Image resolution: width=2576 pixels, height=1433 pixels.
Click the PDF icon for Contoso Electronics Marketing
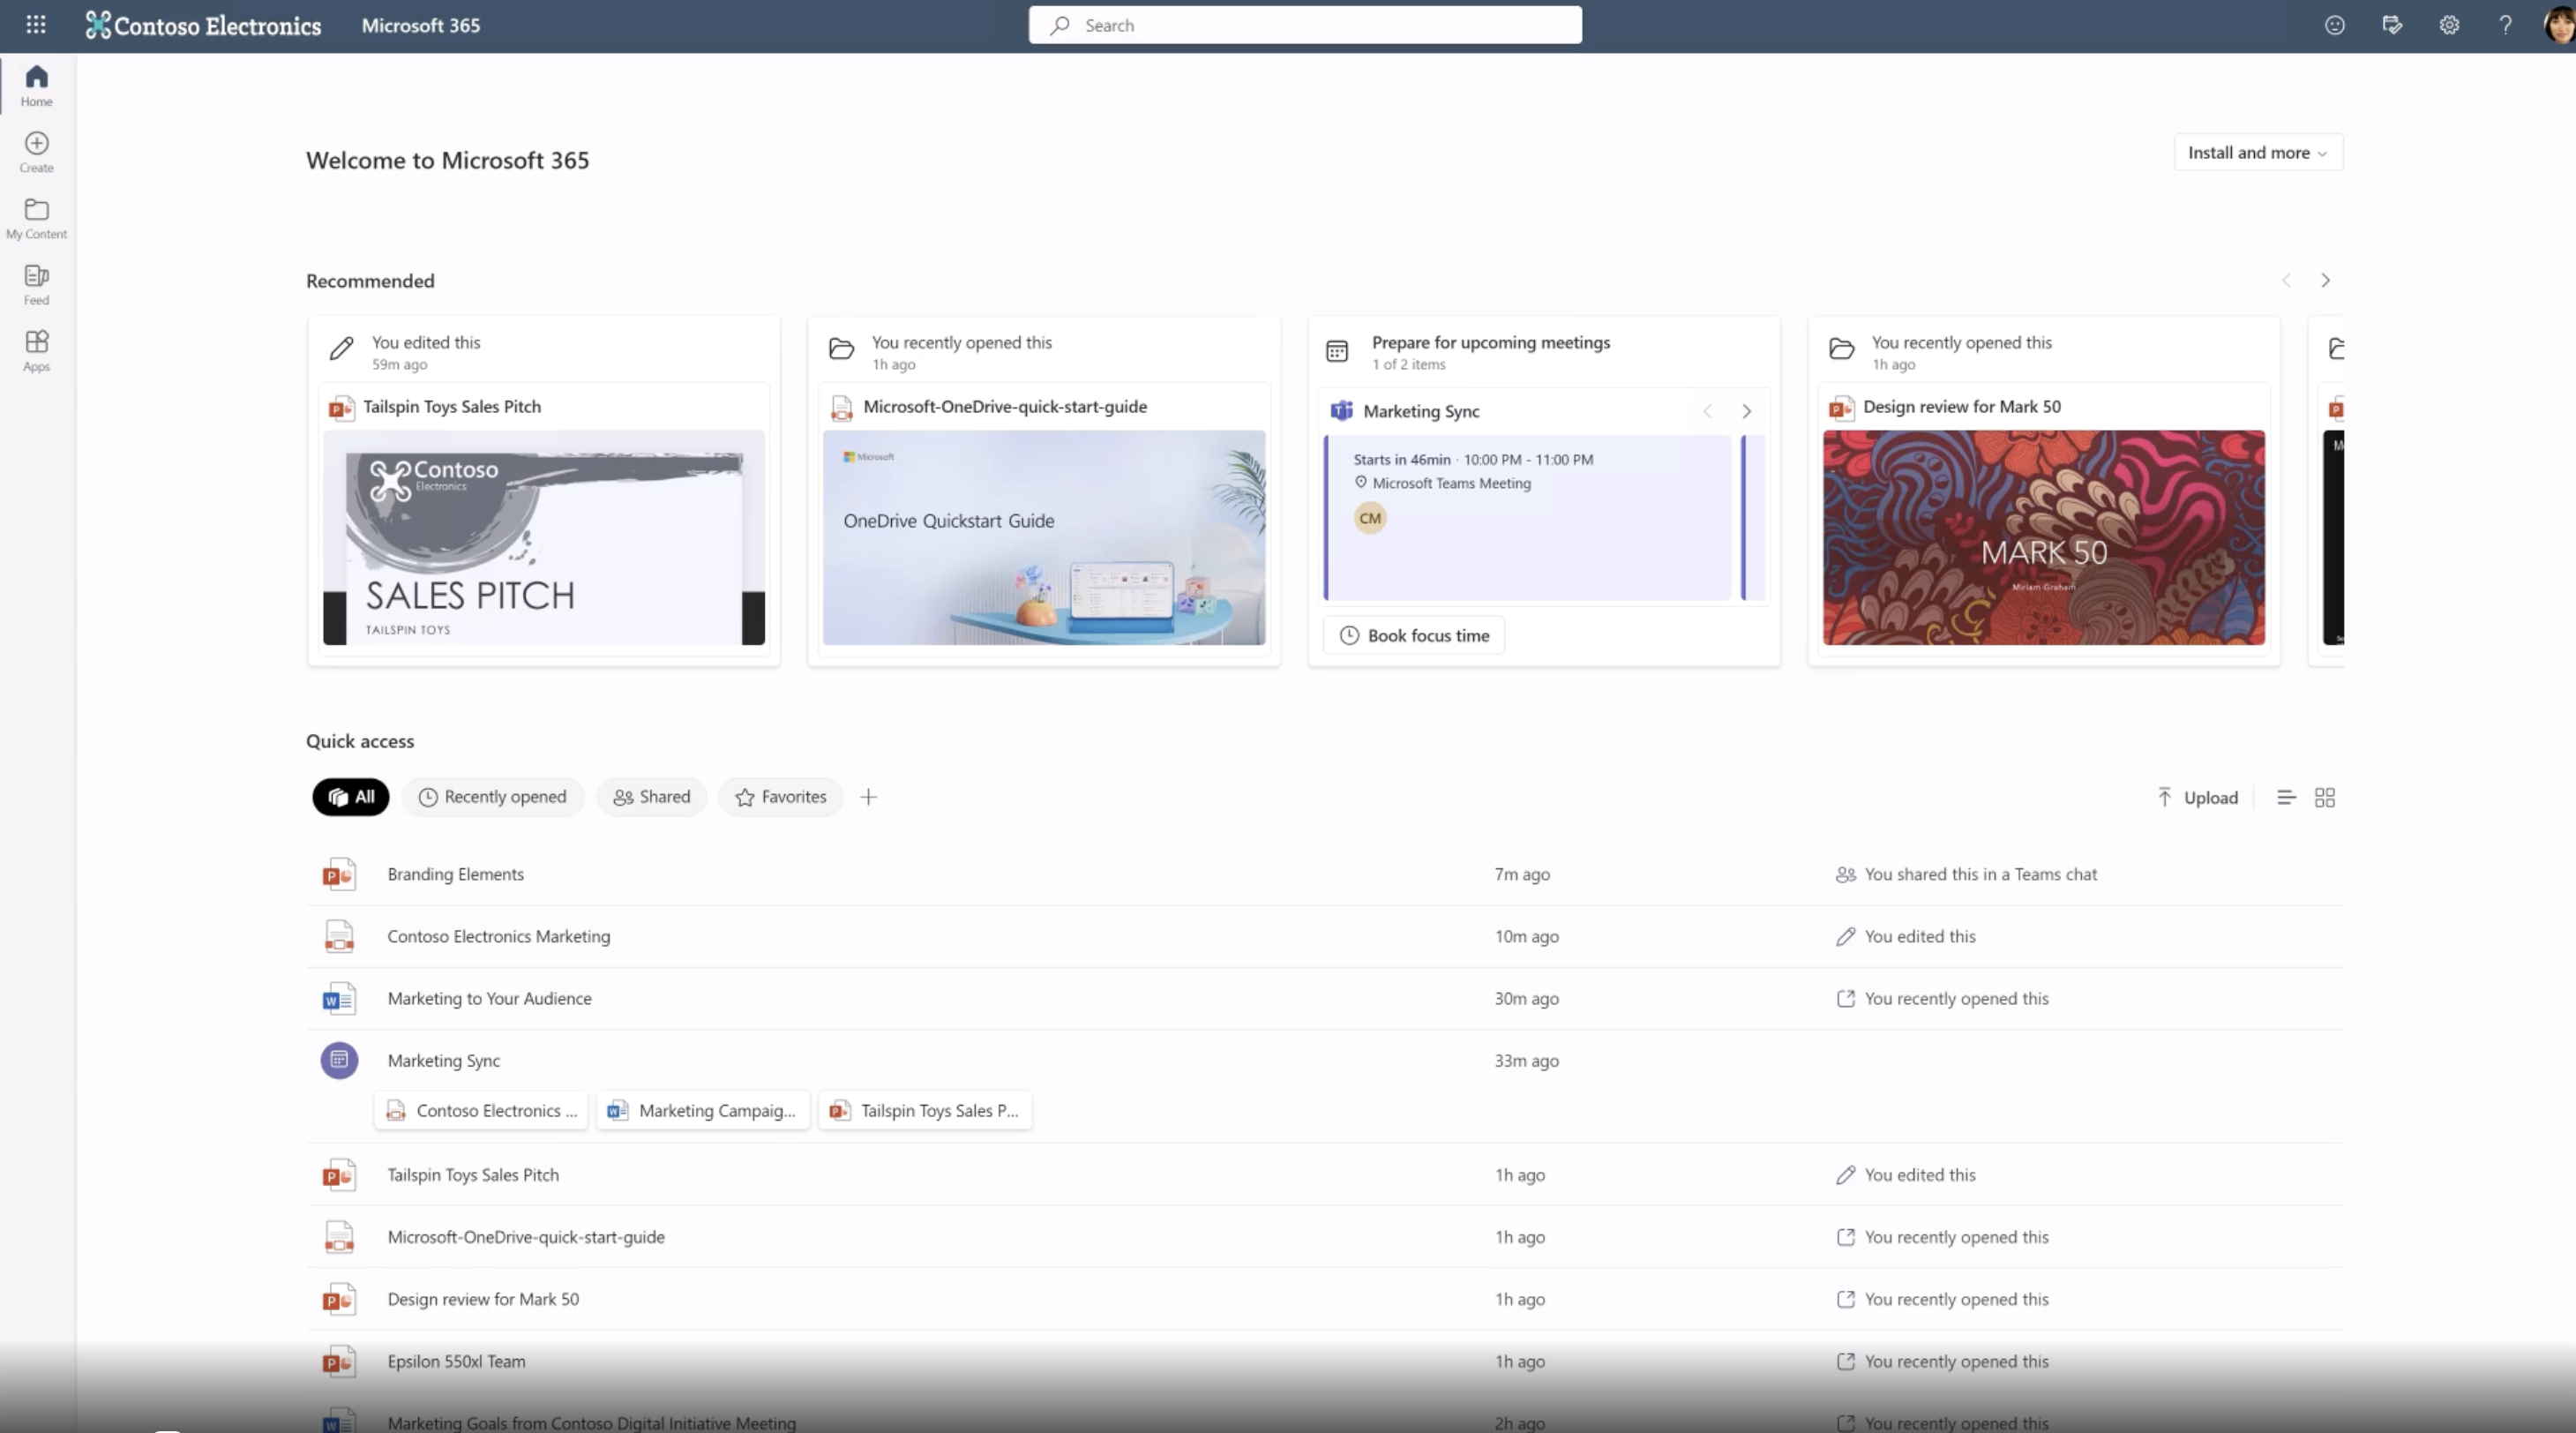[x=339, y=936]
